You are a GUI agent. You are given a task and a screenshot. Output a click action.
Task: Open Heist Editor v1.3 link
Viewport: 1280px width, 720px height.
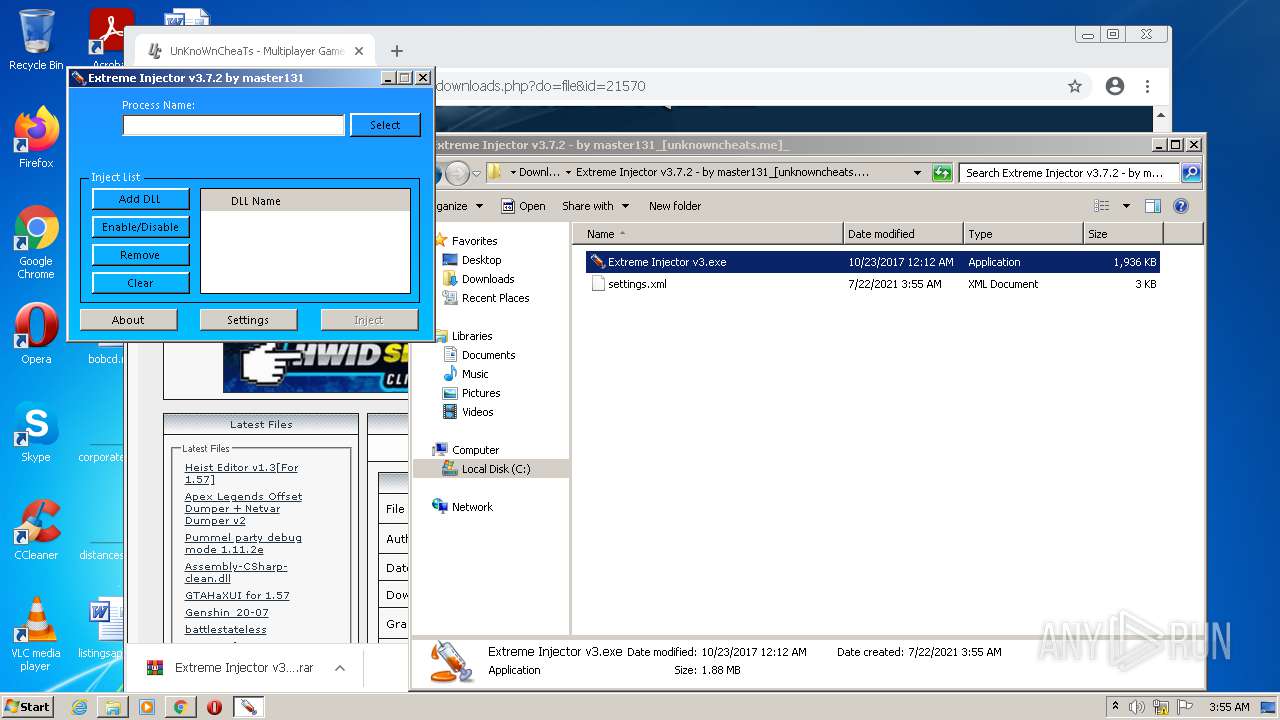[241, 473]
